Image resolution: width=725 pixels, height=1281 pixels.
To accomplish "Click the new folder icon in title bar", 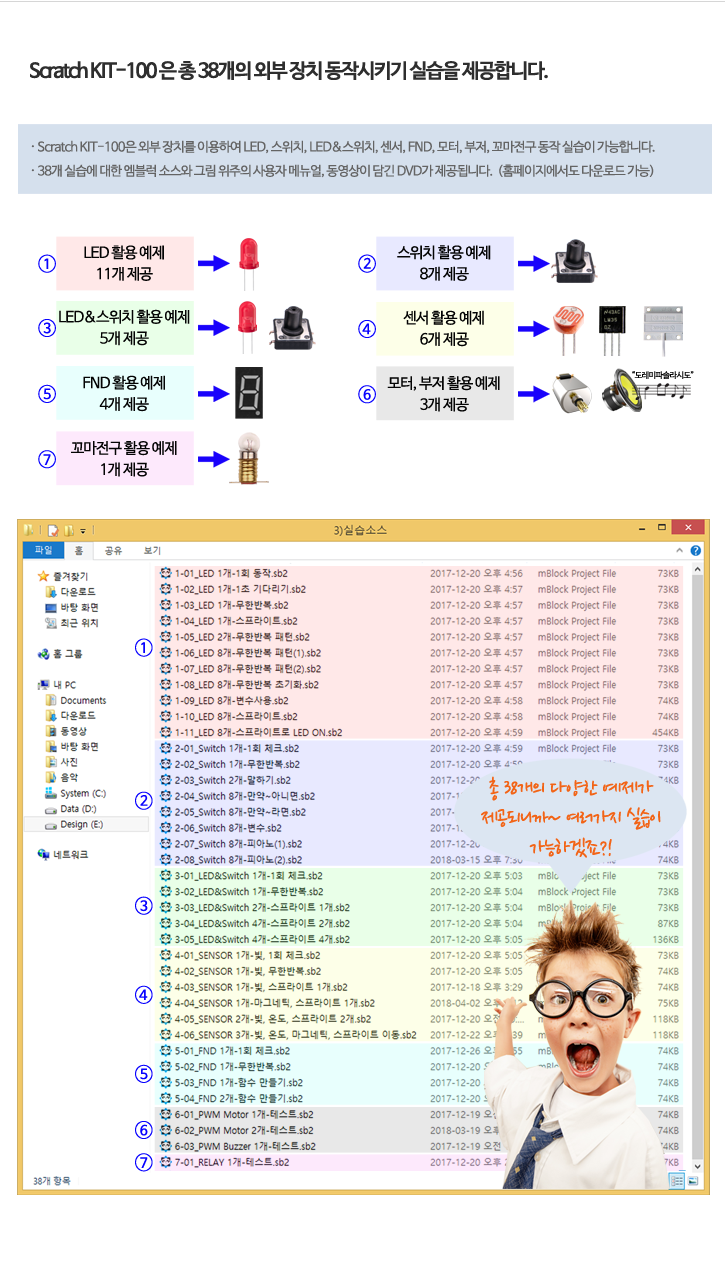I will pyautogui.click(x=69, y=530).
